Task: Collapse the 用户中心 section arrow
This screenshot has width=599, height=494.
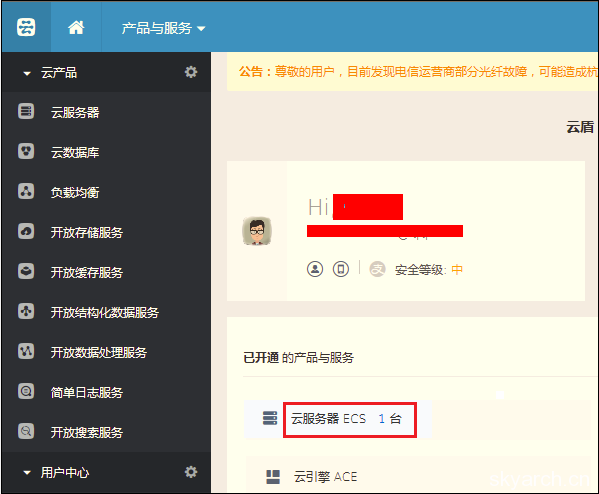Action: pyautogui.click(x=27, y=473)
